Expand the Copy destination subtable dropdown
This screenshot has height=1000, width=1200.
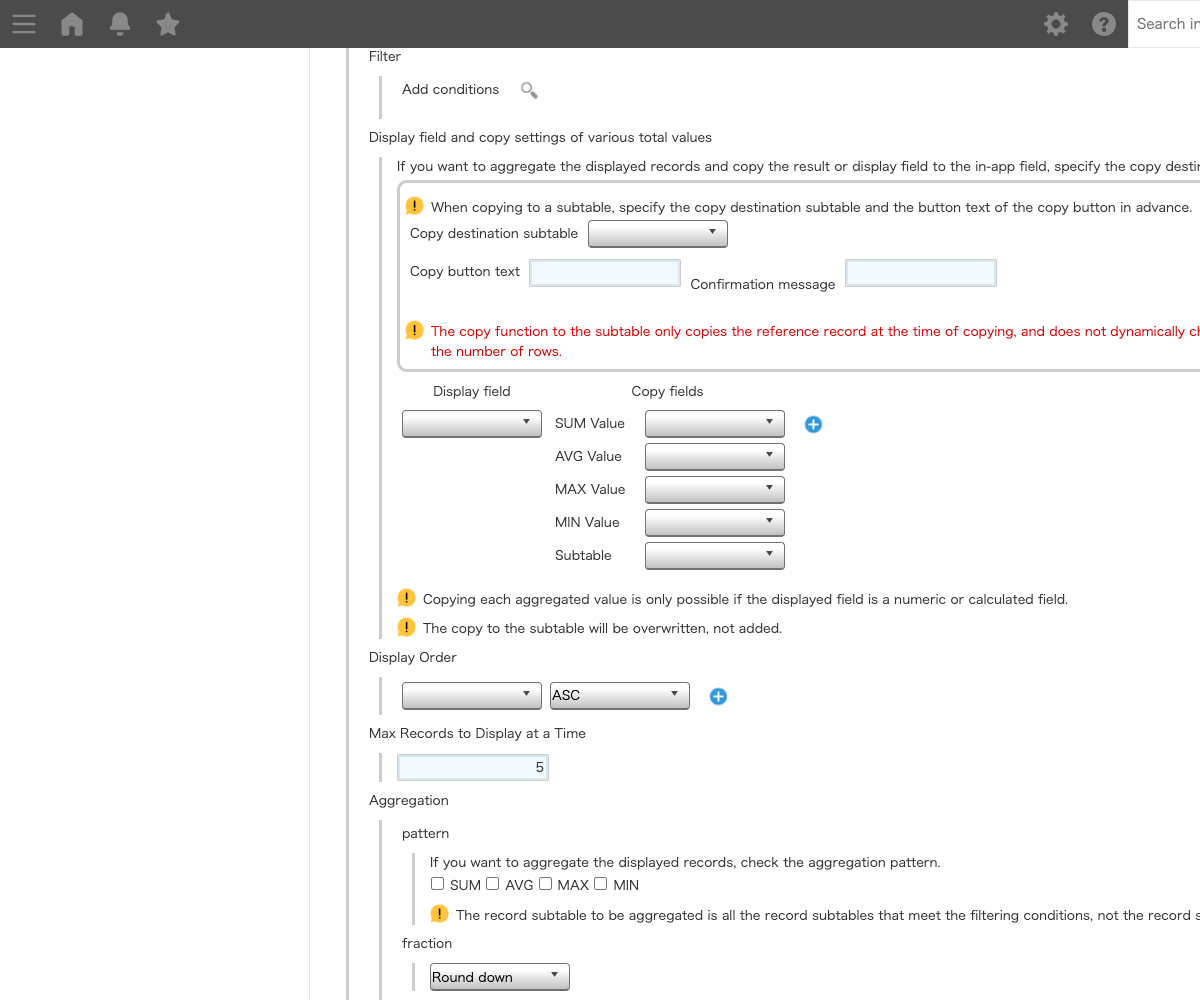pyautogui.click(x=657, y=234)
